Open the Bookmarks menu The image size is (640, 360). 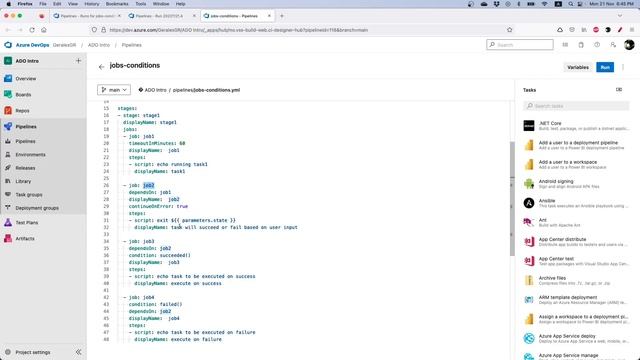click(x=117, y=4)
